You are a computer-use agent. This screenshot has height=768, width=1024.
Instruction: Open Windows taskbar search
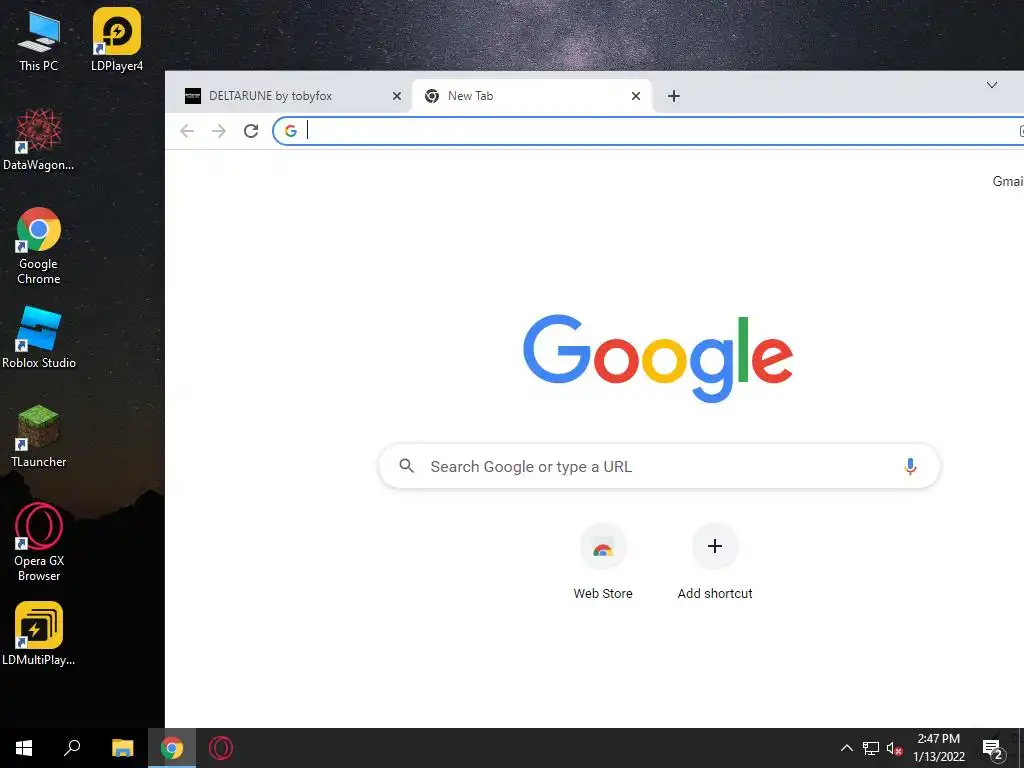click(x=72, y=748)
